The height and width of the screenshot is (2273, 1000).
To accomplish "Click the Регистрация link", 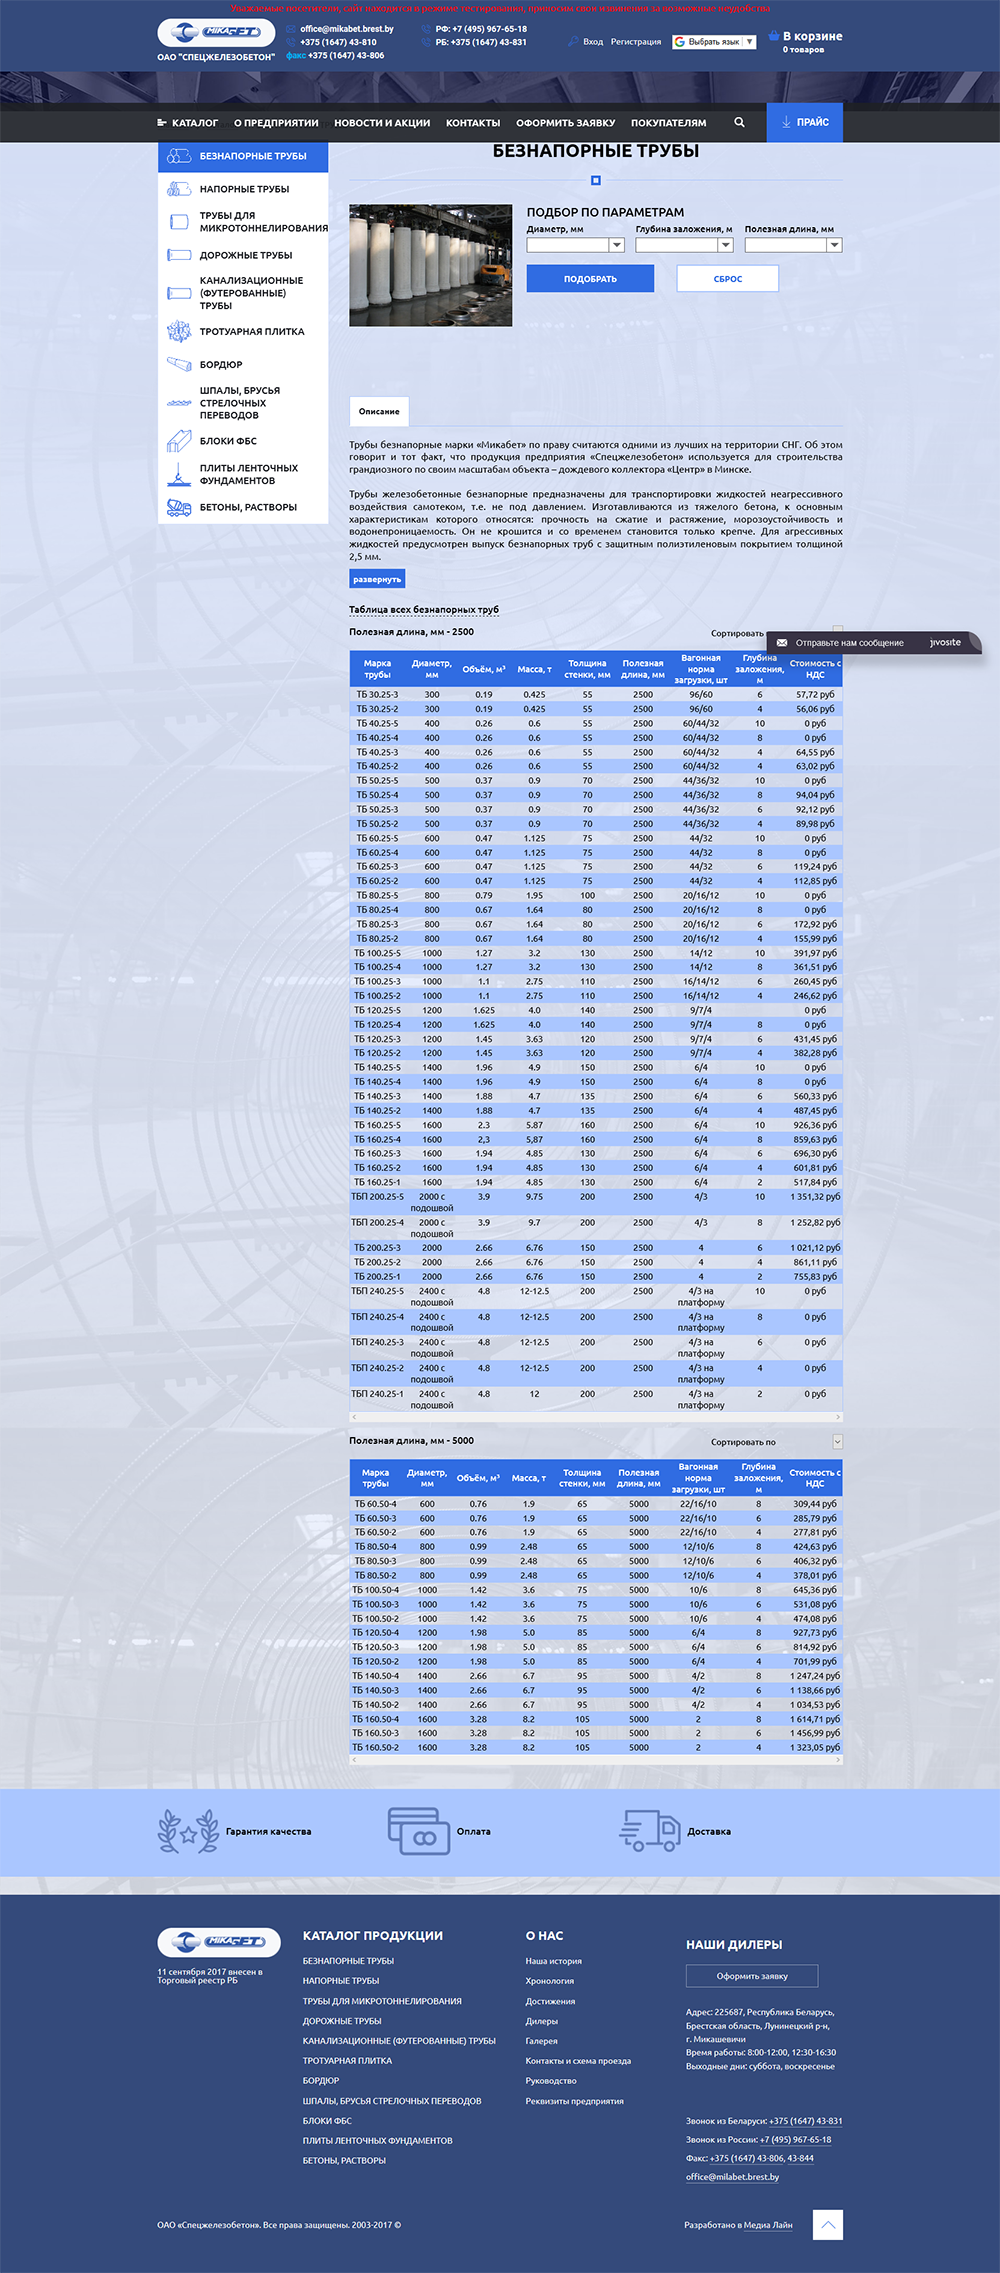I will pos(636,42).
